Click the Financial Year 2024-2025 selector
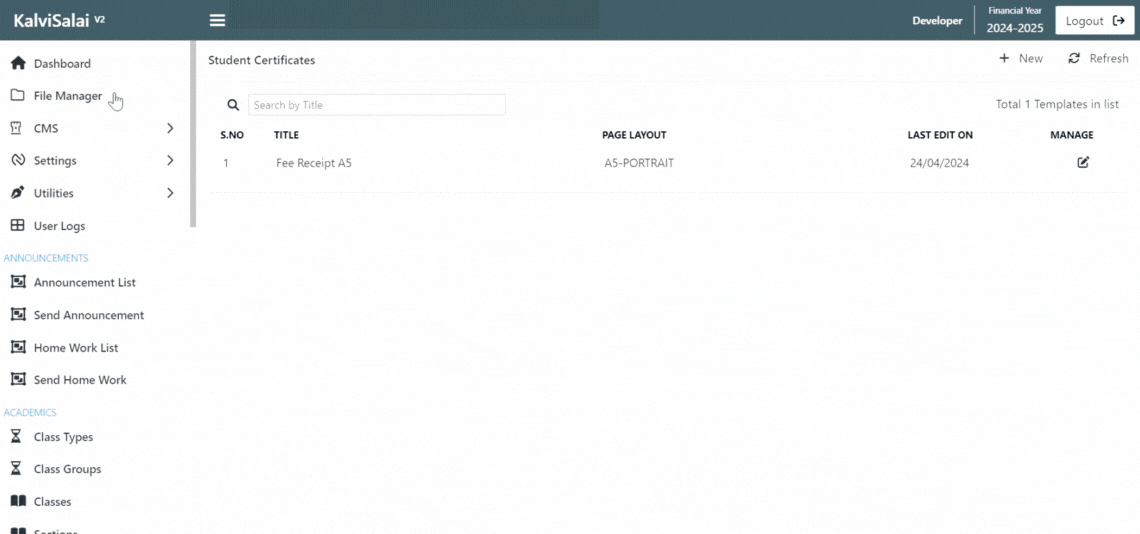Image resolution: width=1140 pixels, height=534 pixels. [x=1014, y=20]
